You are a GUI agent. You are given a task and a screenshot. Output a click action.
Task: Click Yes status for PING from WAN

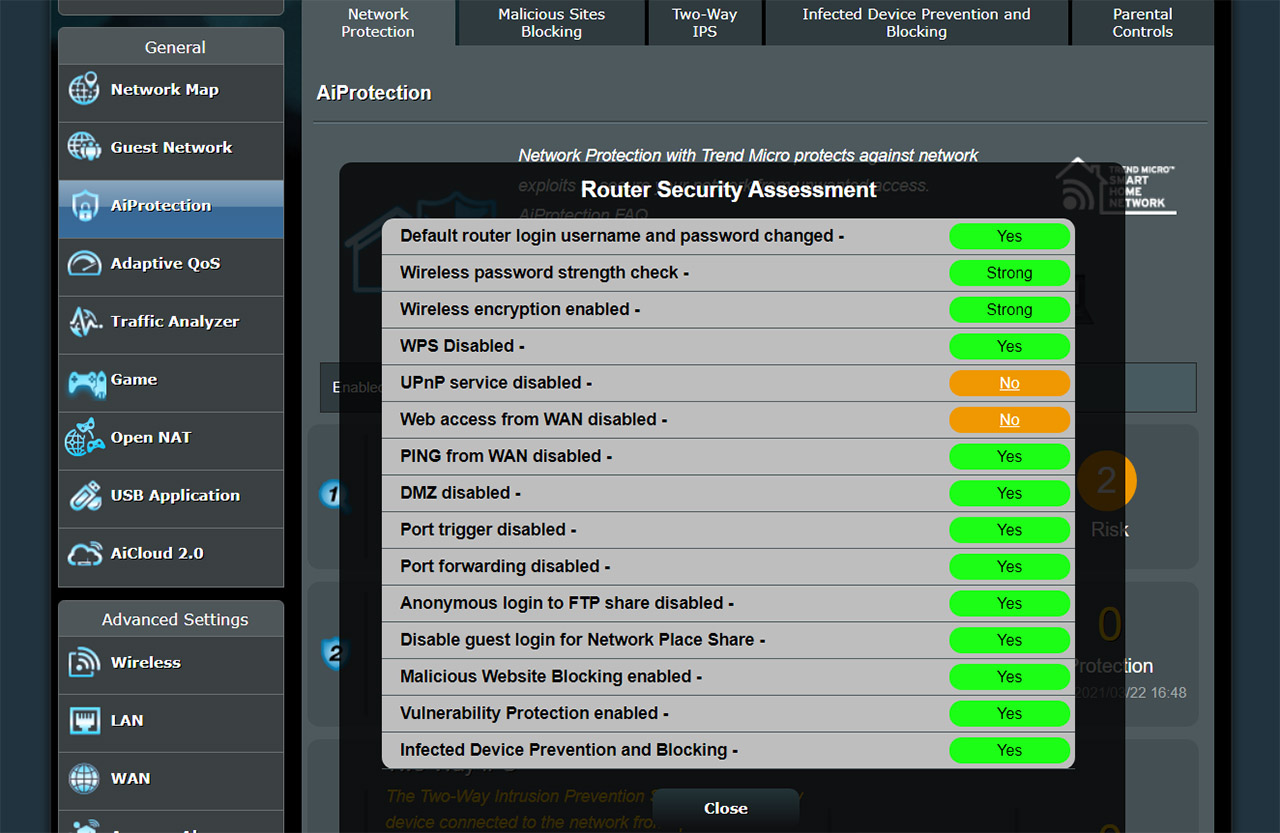point(1010,456)
